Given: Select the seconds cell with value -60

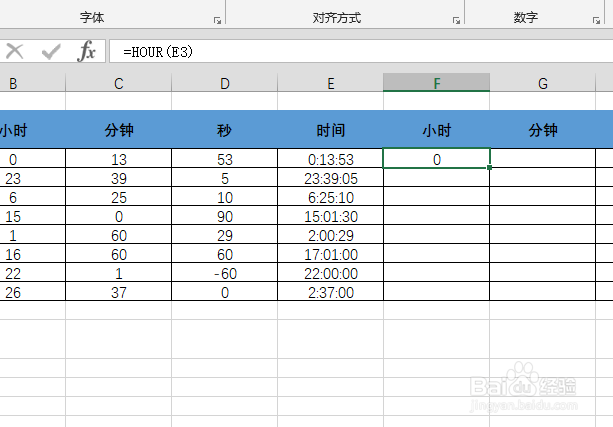Looking at the screenshot, I should click(x=225, y=273).
